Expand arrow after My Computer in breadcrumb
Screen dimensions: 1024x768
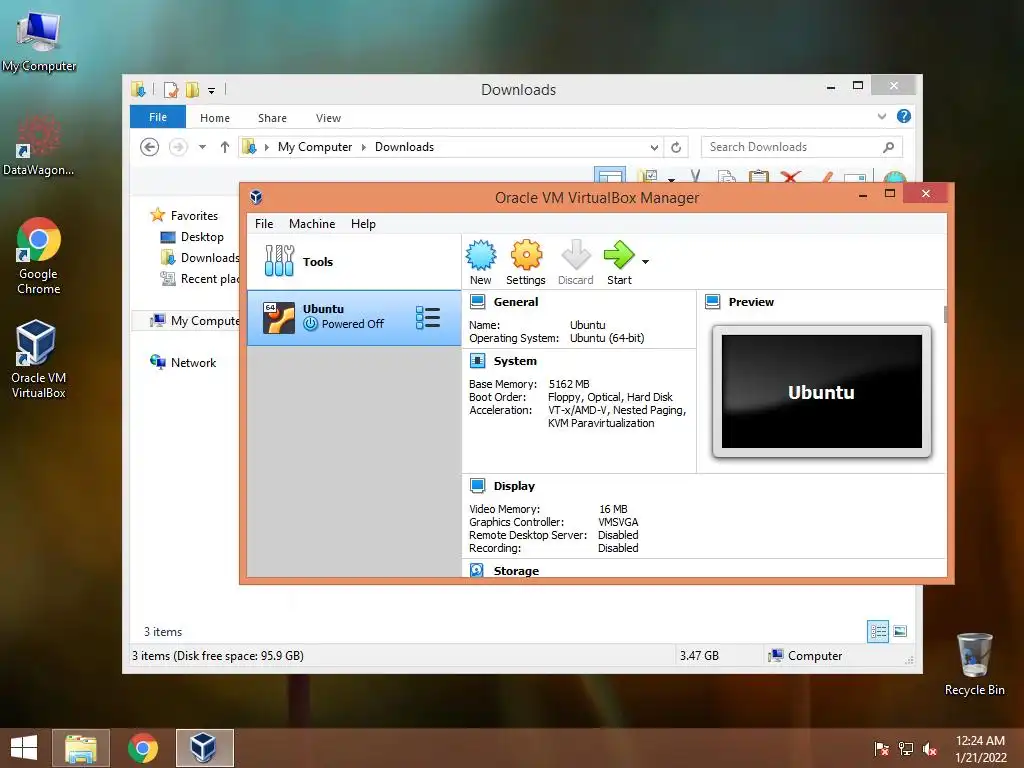(364, 147)
